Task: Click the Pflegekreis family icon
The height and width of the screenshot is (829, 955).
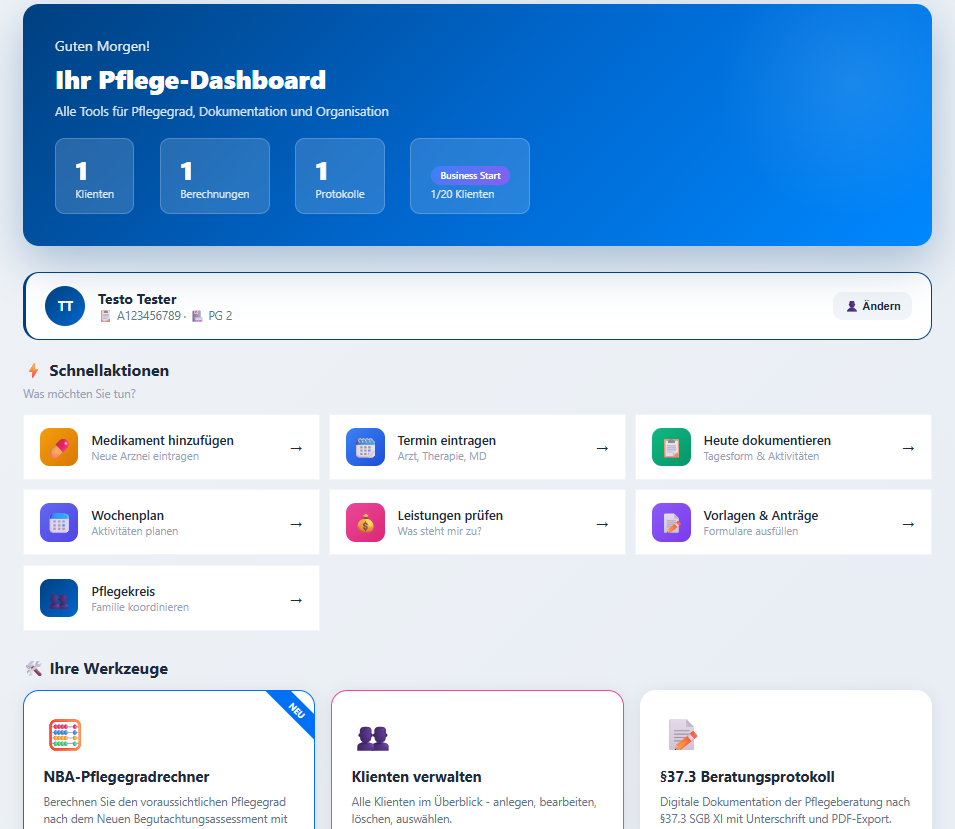Action: pos(59,598)
